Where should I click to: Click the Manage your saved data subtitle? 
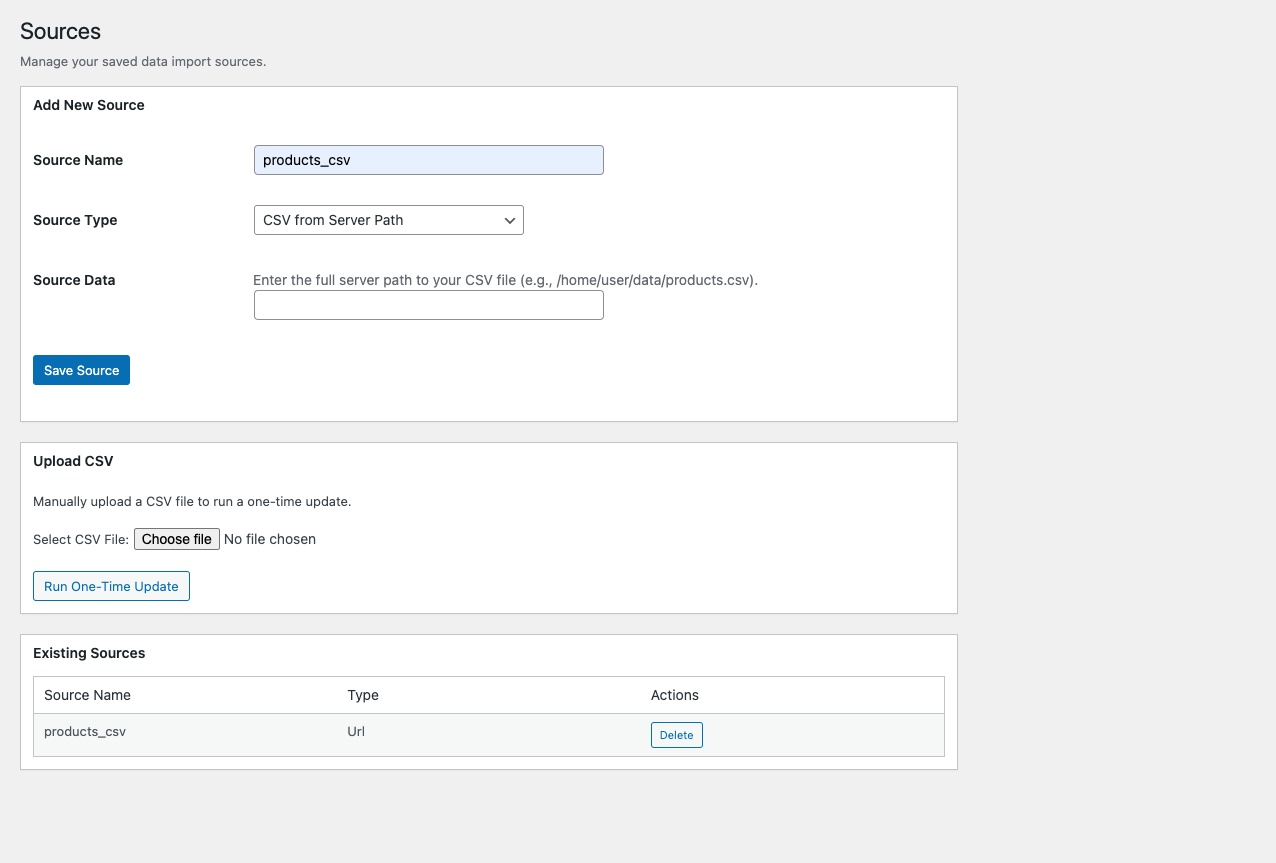click(143, 61)
